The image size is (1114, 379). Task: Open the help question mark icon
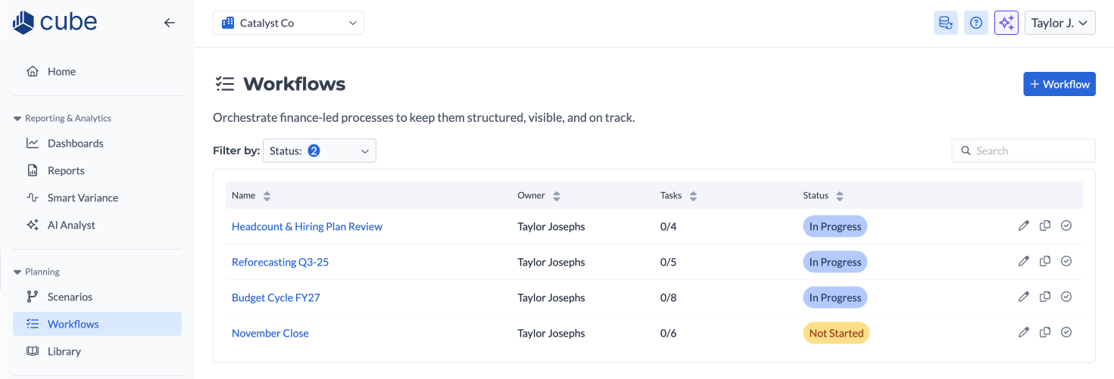click(976, 23)
